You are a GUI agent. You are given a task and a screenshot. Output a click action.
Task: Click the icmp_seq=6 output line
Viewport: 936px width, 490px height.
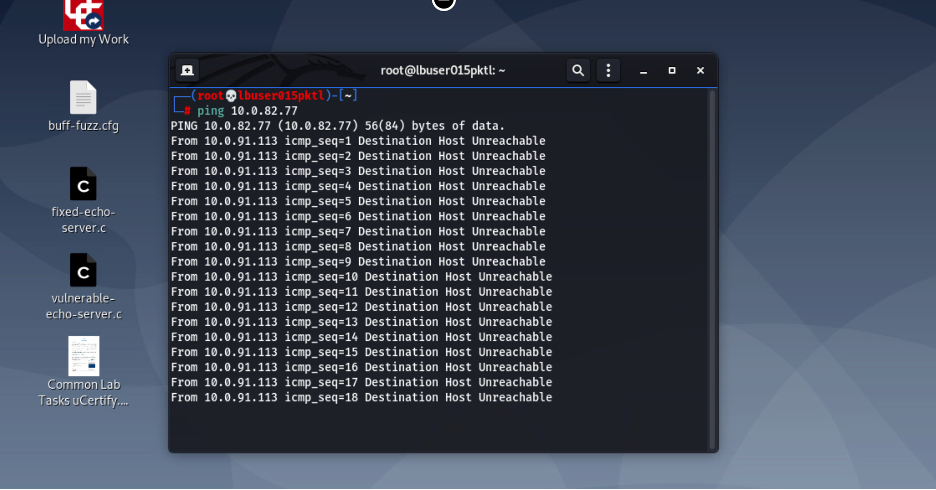(x=358, y=216)
